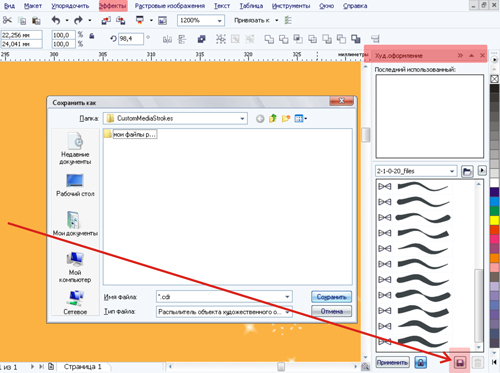
Task: Open the Таблица menu
Action: point(251,6)
